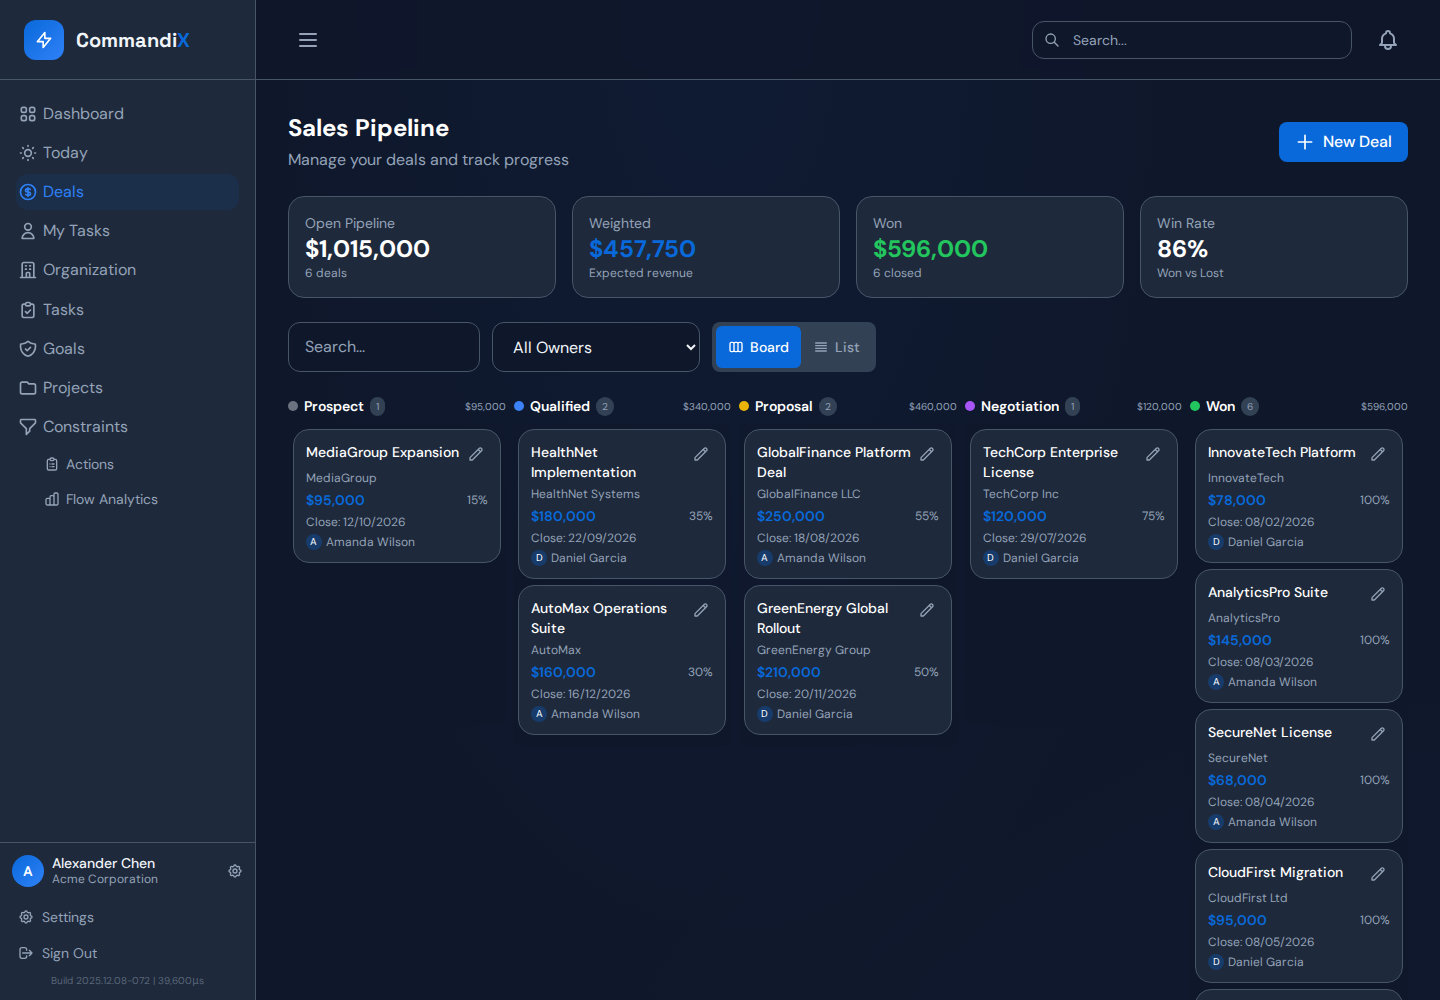Click the CommandiX lightning logo icon
The height and width of the screenshot is (1000, 1440).
tap(44, 40)
